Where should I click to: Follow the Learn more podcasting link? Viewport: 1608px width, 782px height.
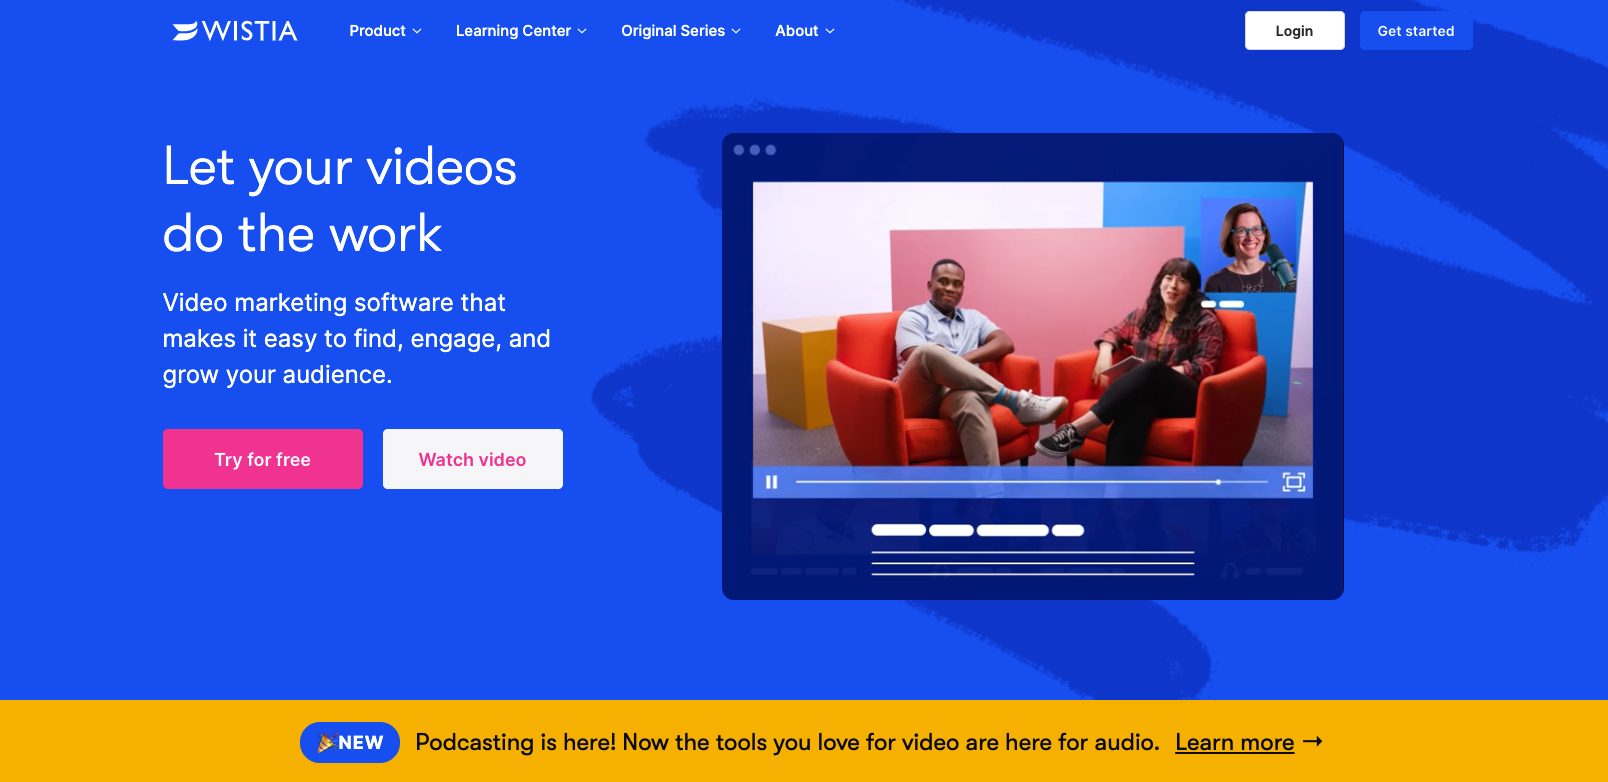pyautogui.click(x=1234, y=742)
